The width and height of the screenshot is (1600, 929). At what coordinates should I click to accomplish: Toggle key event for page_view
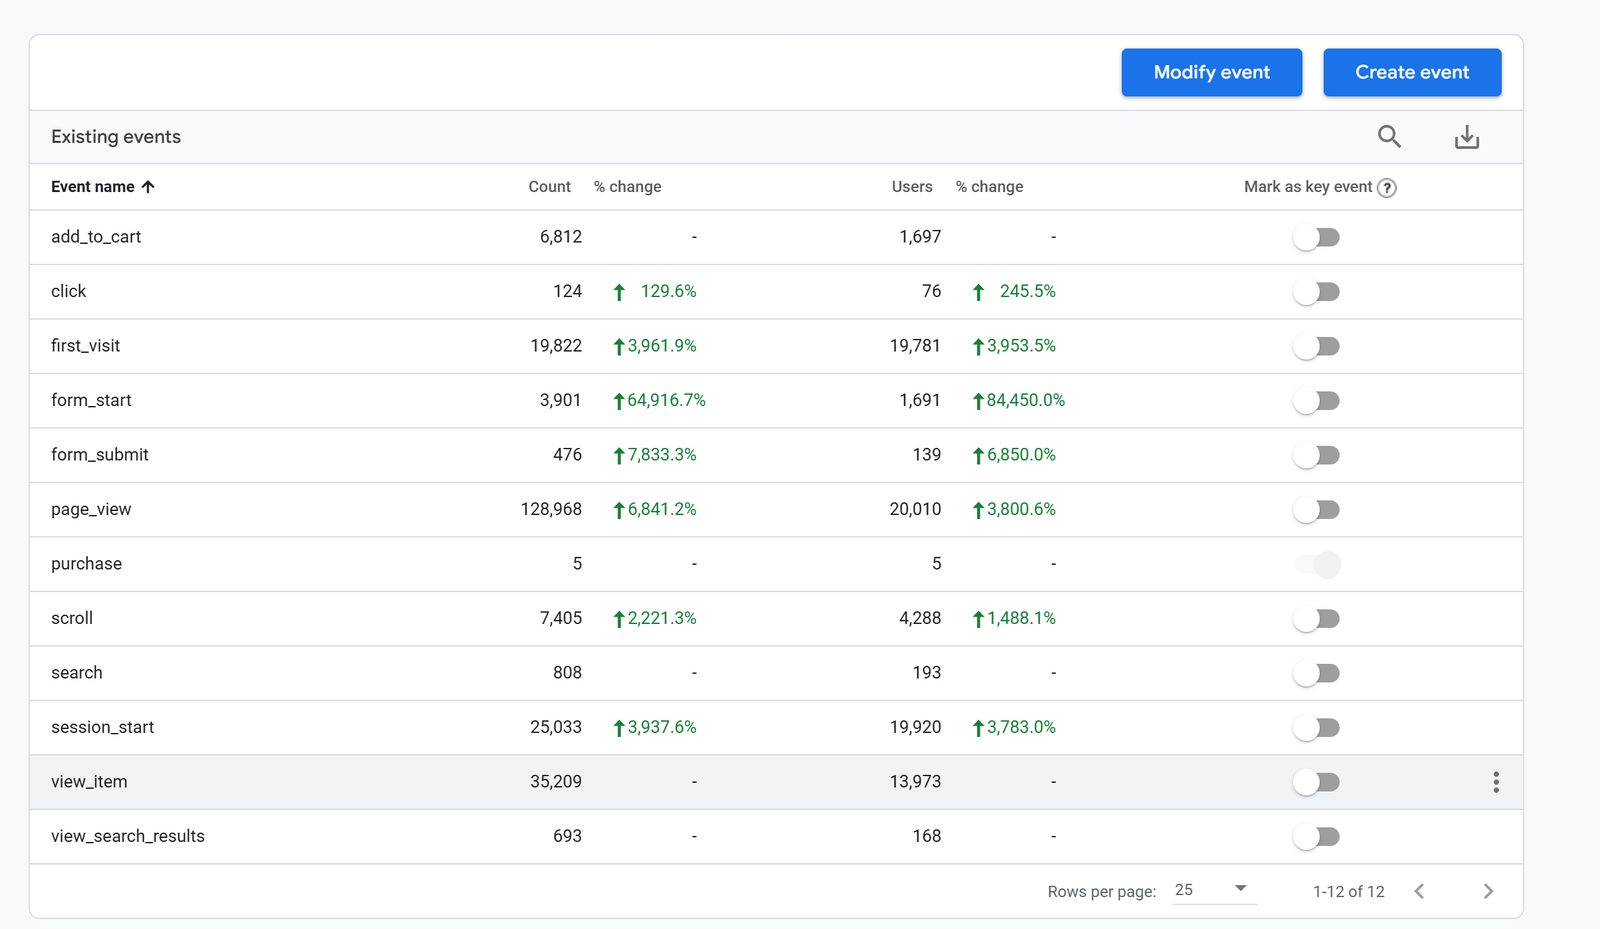[x=1316, y=510]
